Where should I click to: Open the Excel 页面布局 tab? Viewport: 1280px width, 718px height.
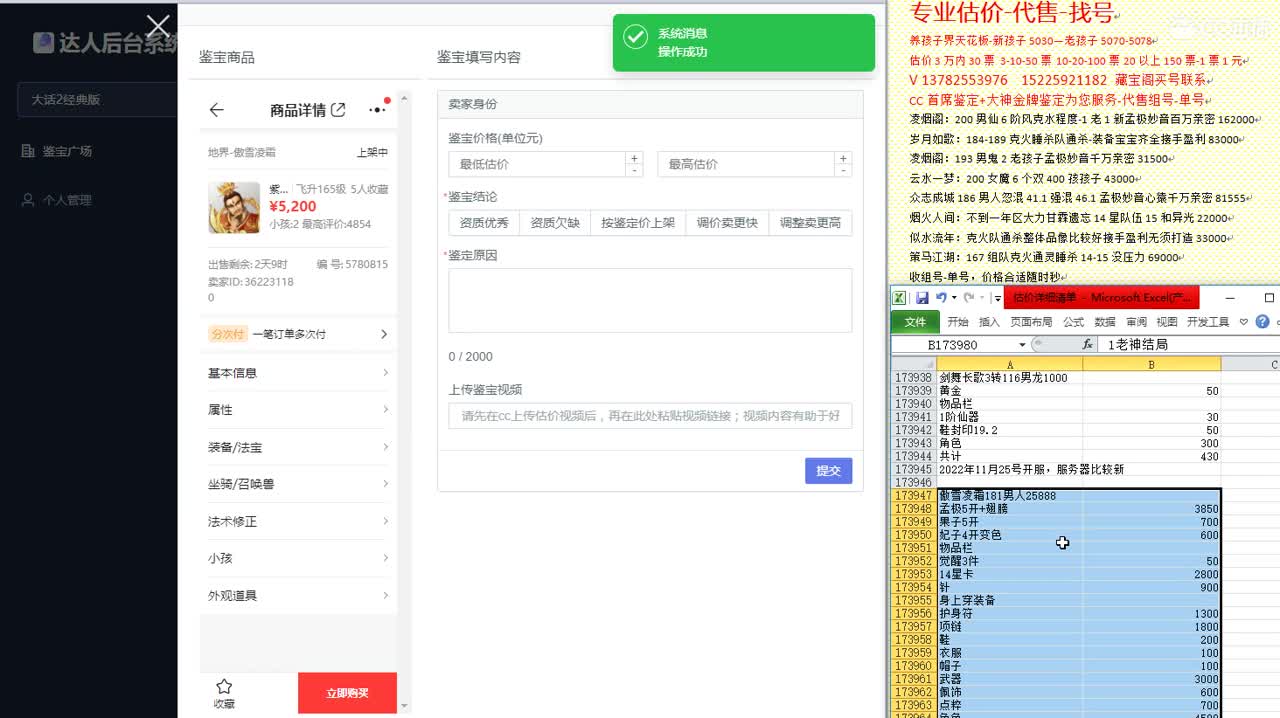click(1031, 322)
